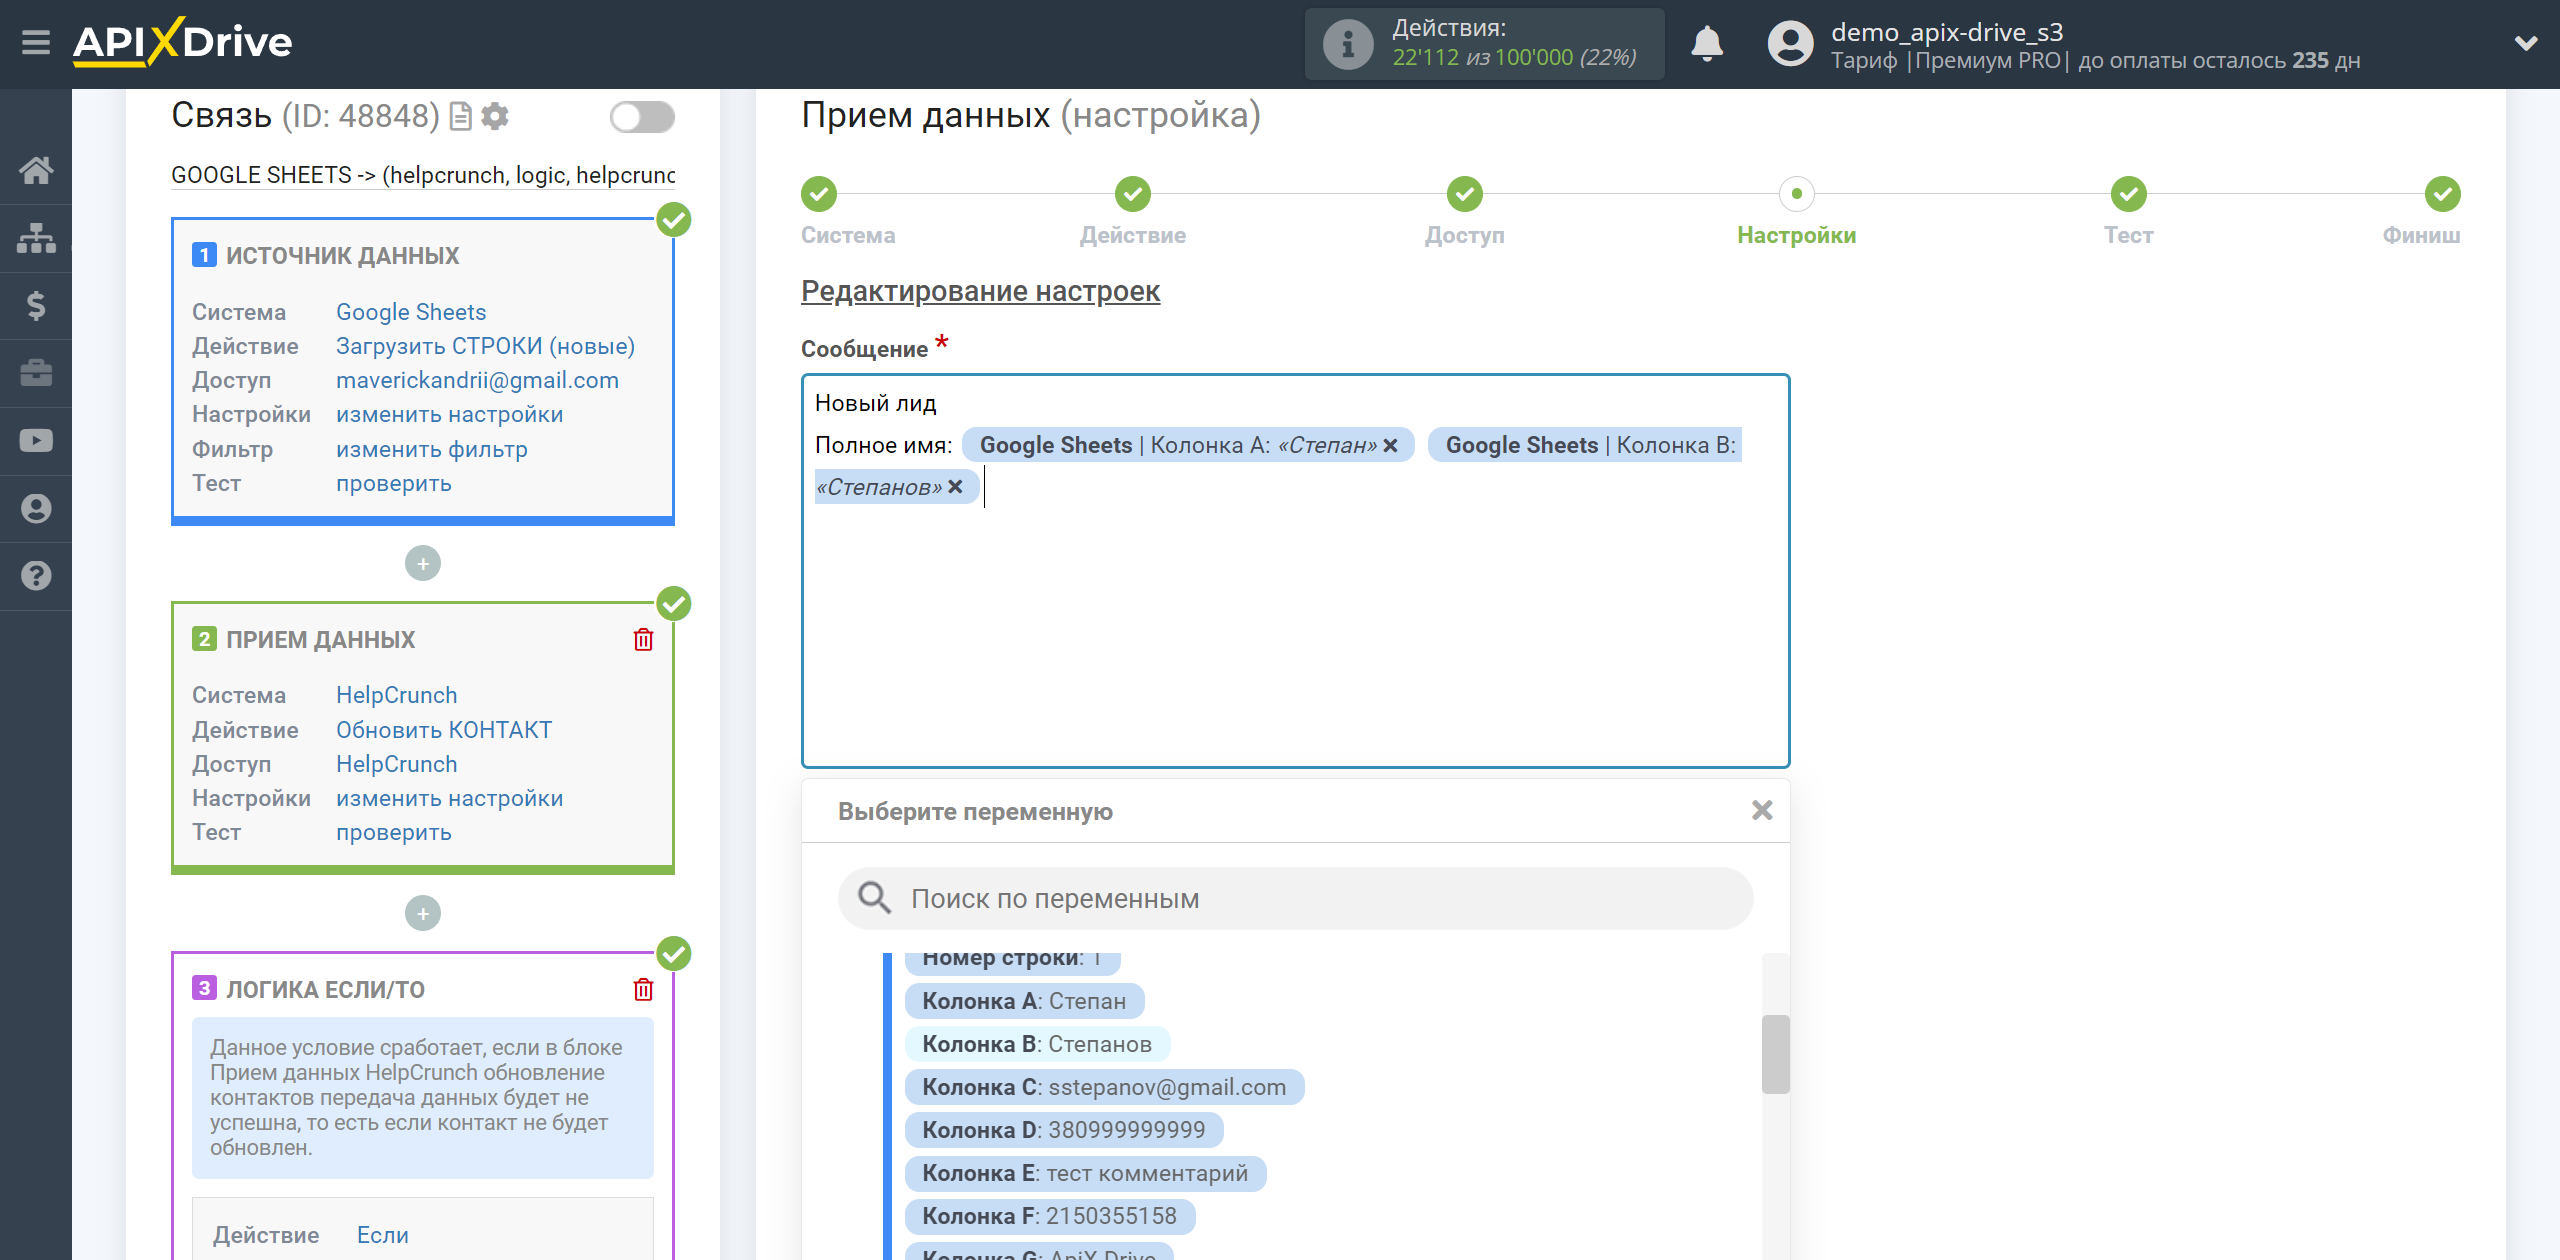Image resolution: width=2560 pixels, height=1260 pixels.
Task: Open the connections diagram sidebar icon
Action: click(36, 238)
